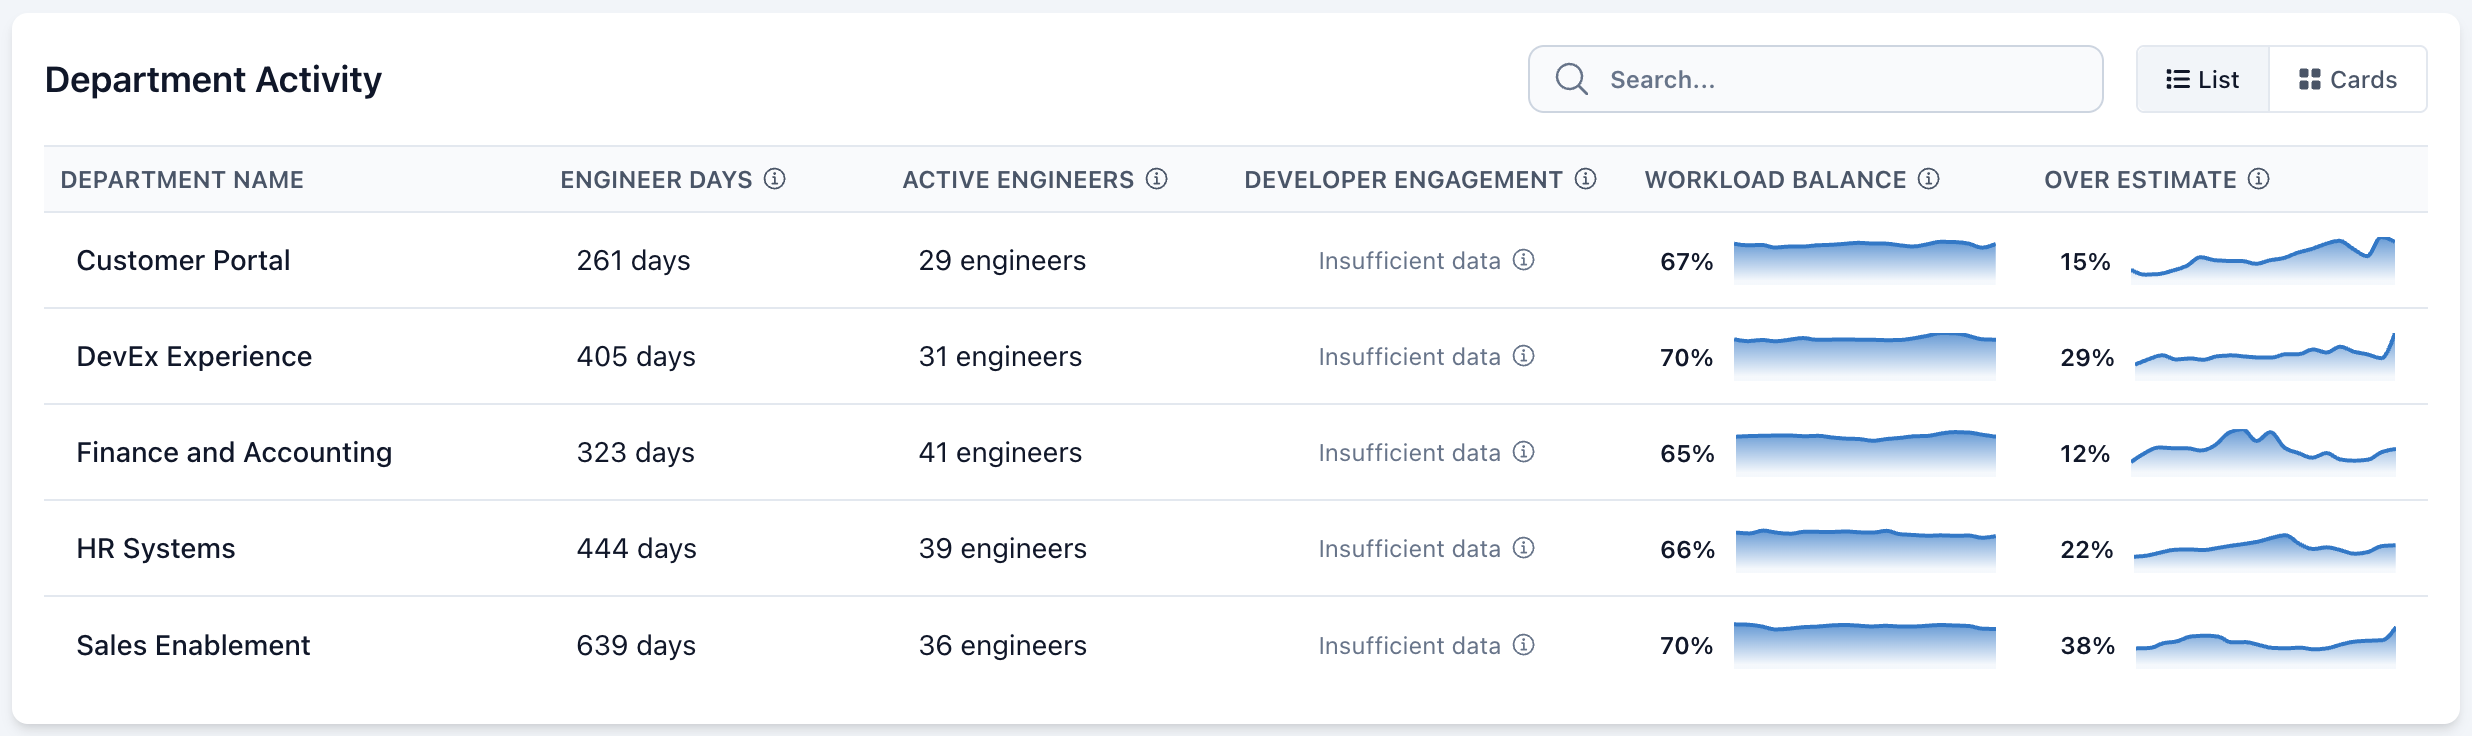Open Over Estimate column info icon
Viewport: 2472px width, 736px height.
point(2259,179)
